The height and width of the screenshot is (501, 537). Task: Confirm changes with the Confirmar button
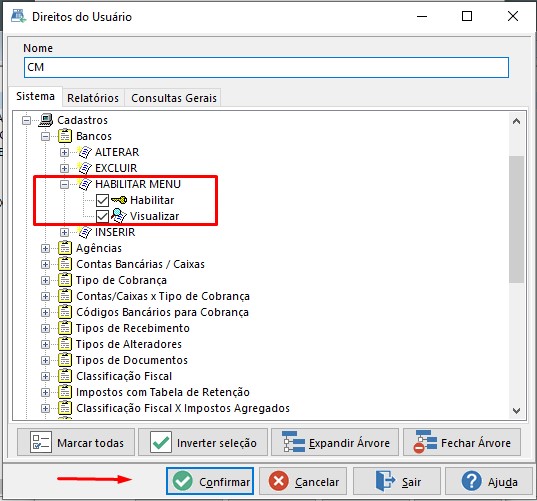coord(210,481)
